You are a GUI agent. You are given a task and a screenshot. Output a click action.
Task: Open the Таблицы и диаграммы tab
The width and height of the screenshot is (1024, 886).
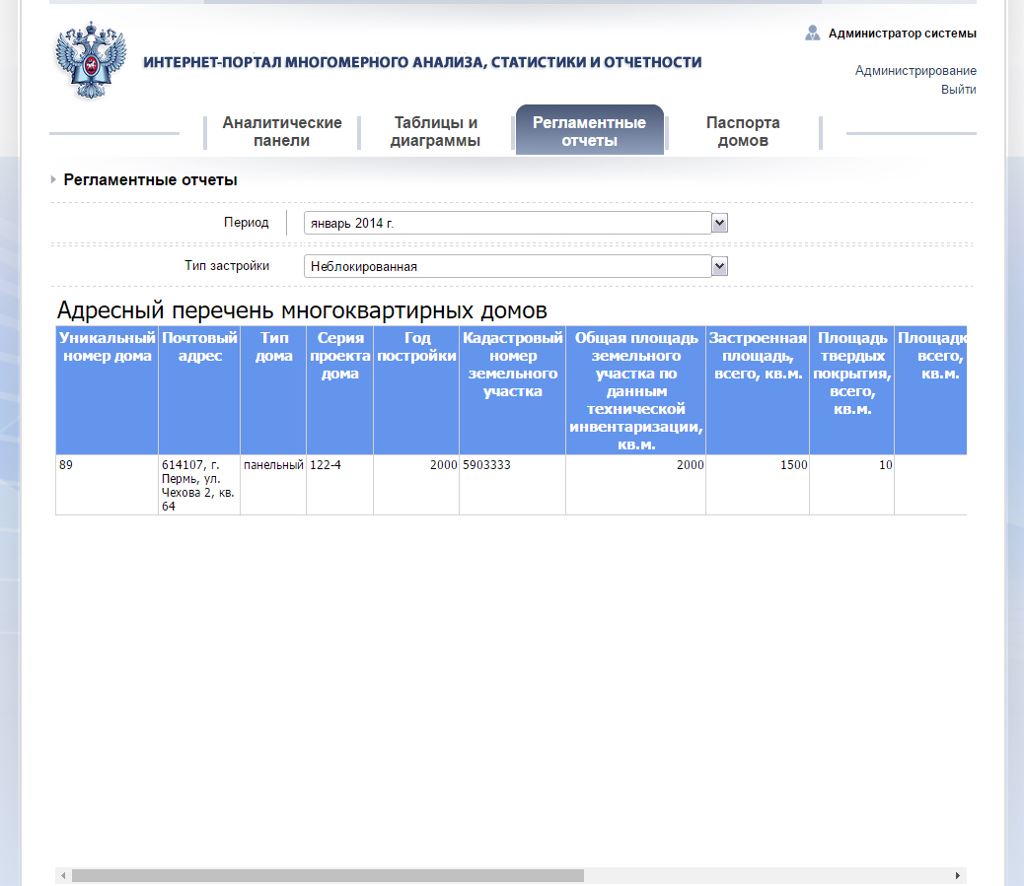[x=435, y=132]
